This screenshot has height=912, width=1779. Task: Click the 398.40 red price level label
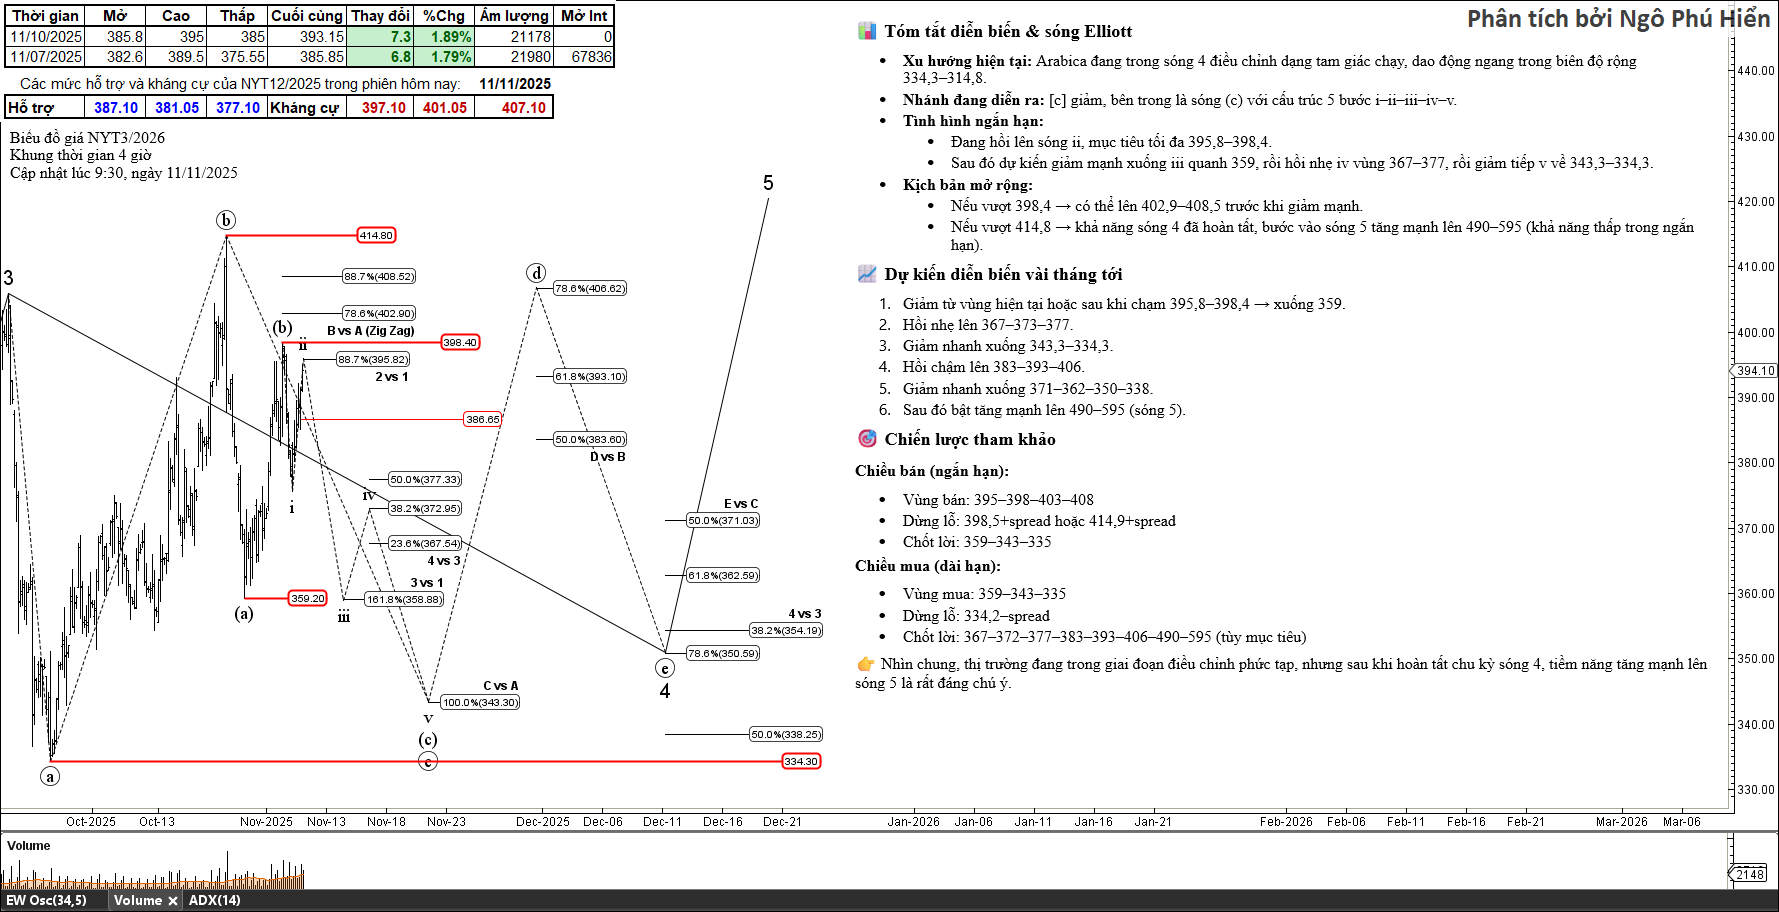coord(460,342)
